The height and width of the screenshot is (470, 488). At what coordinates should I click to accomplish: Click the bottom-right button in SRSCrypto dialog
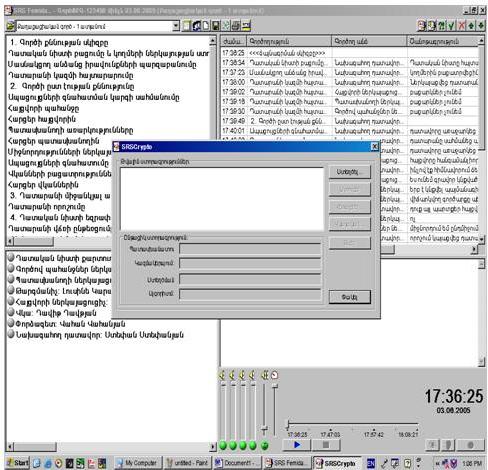(349, 297)
